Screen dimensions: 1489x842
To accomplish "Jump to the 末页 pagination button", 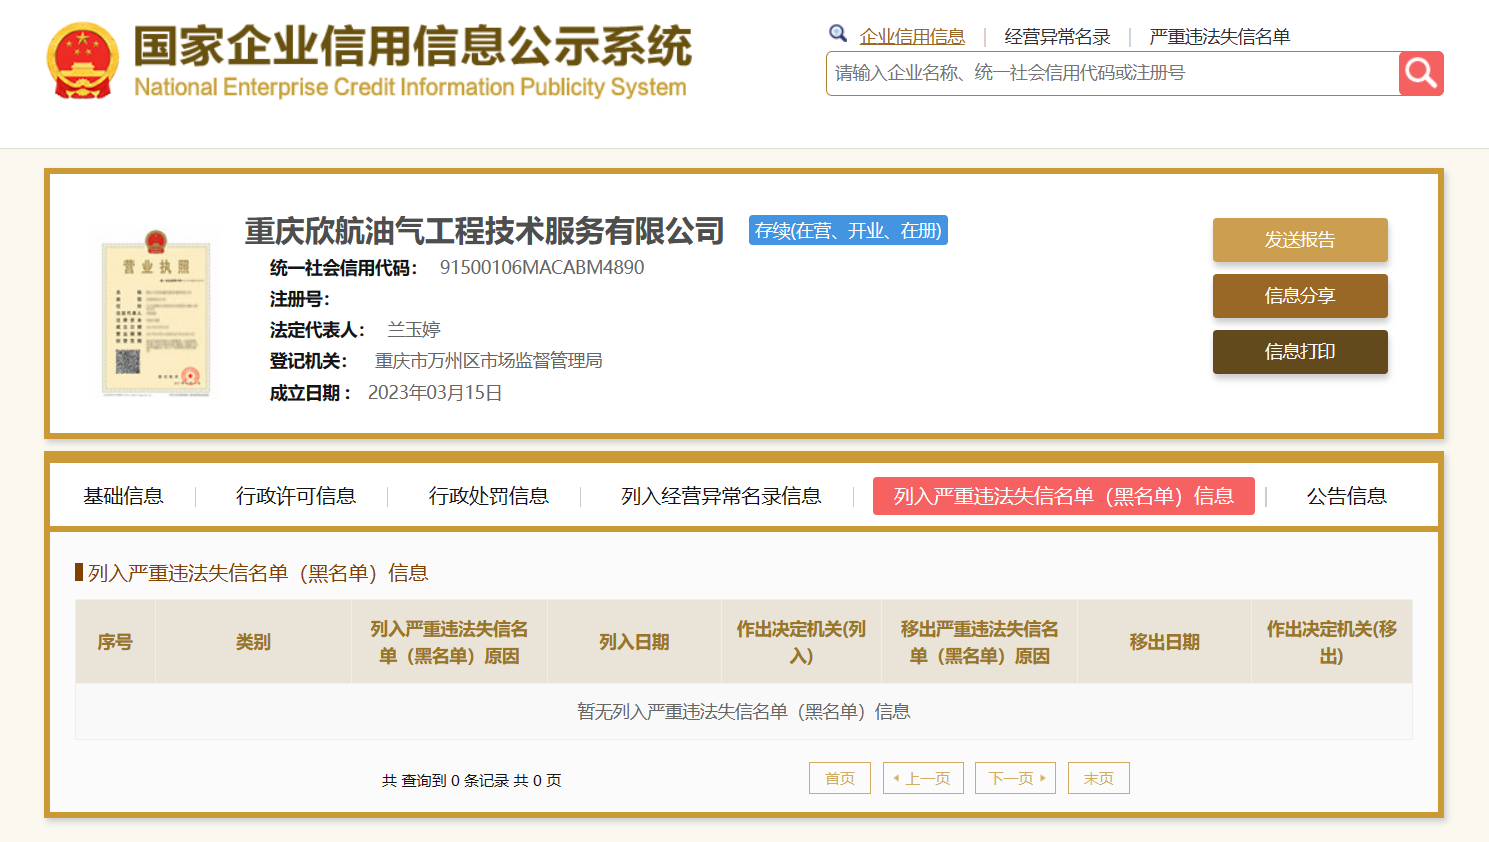I will coord(1099,778).
